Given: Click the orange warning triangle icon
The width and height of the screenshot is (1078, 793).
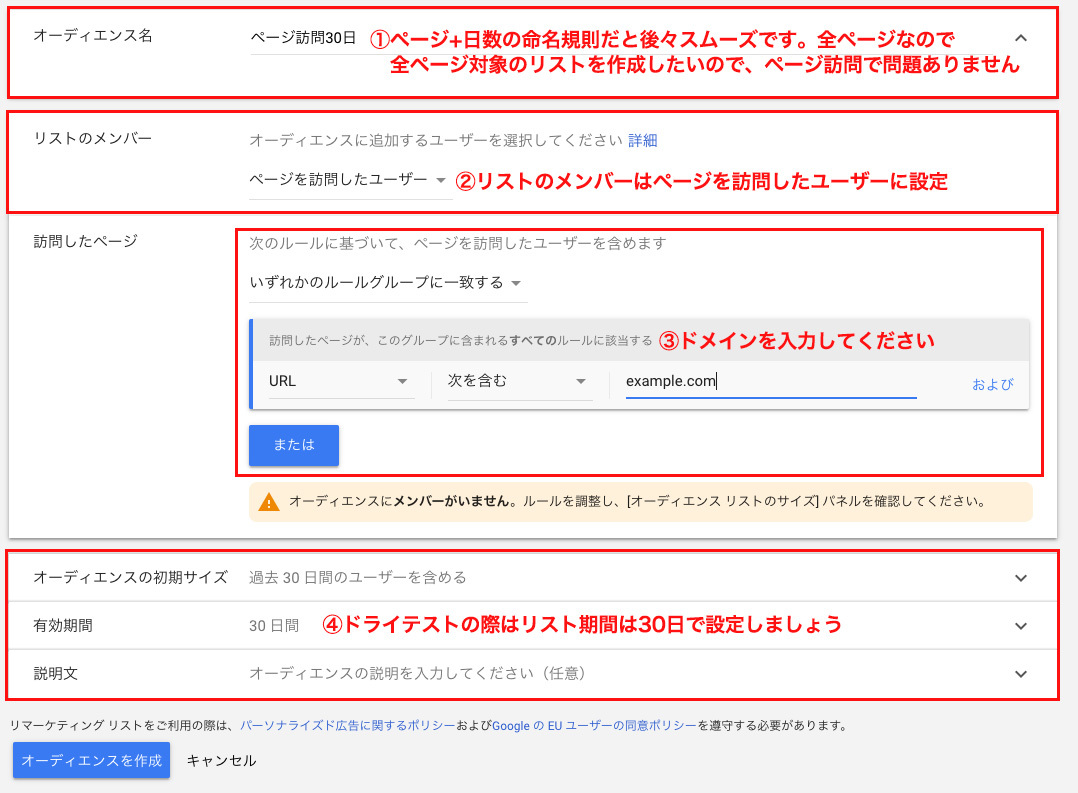Looking at the screenshot, I should click(269, 502).
